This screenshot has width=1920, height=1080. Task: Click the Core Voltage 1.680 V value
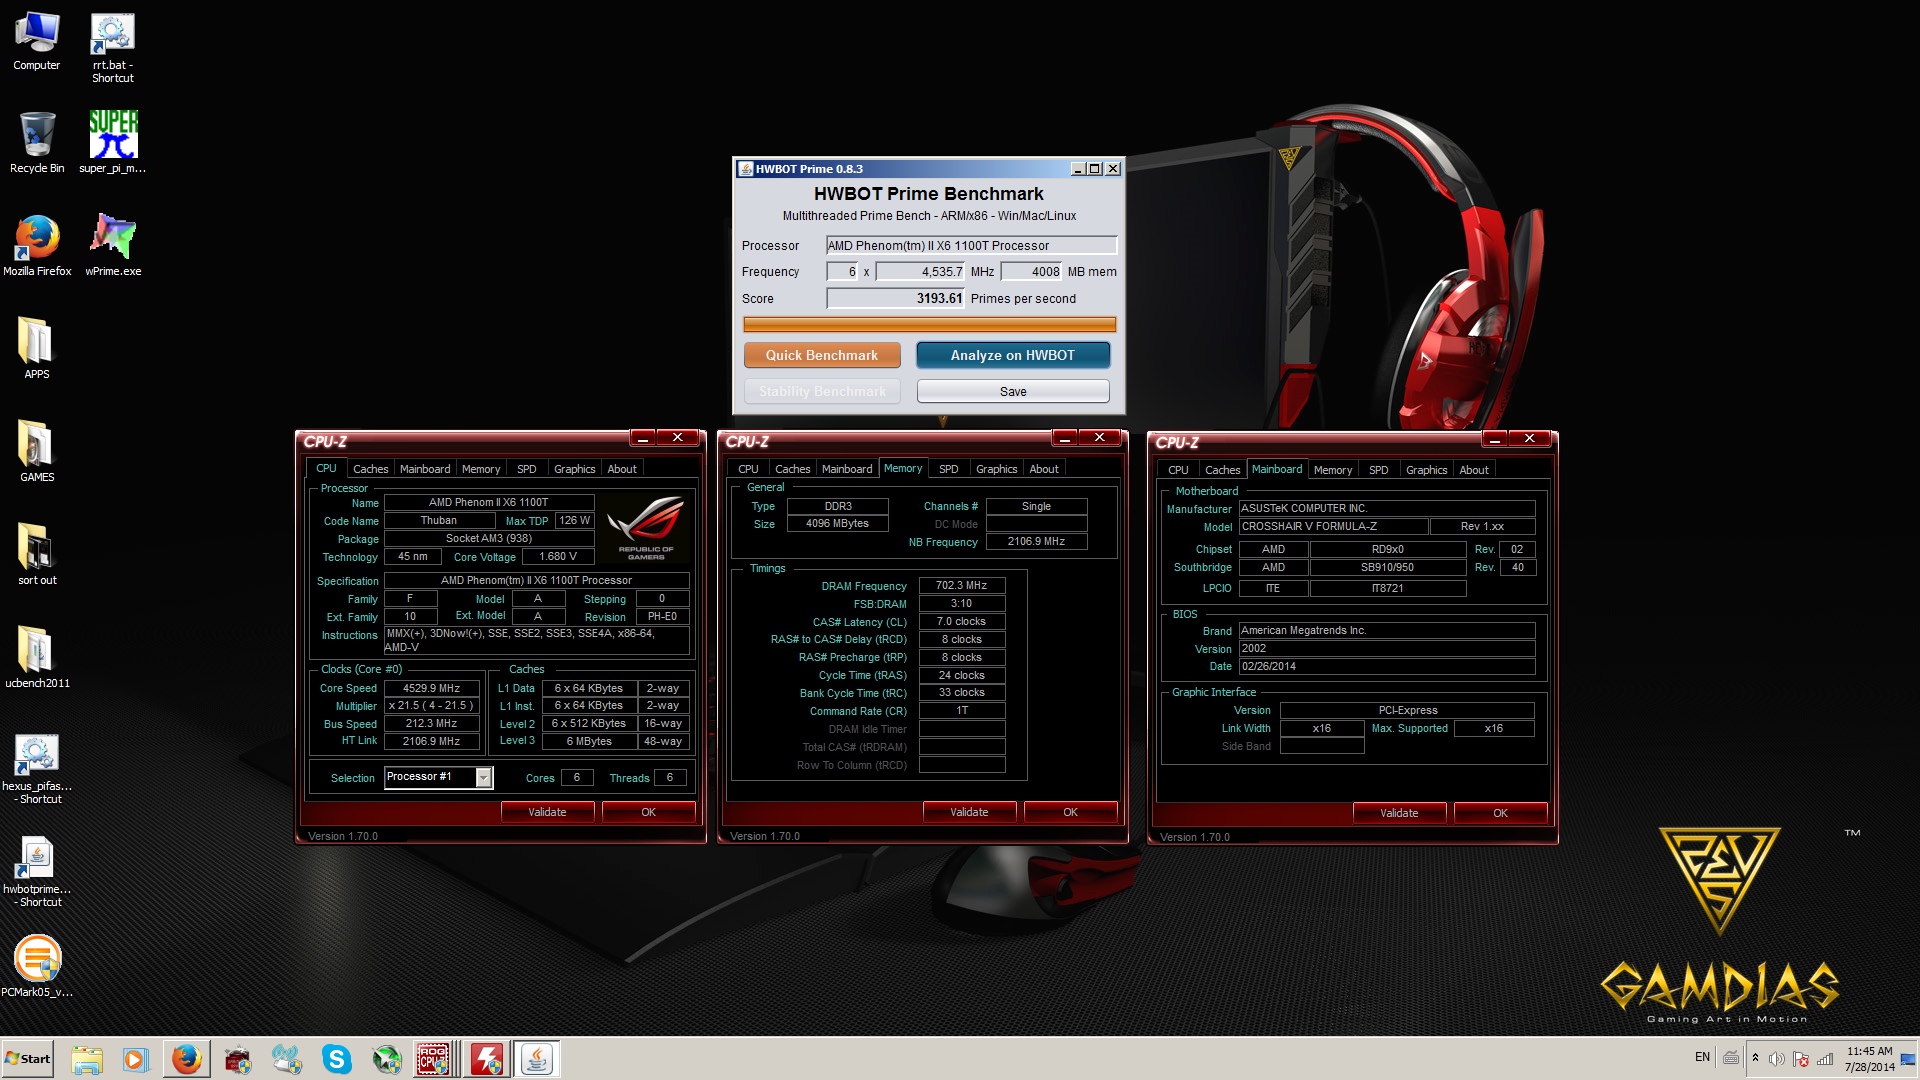tap(558, 557)
